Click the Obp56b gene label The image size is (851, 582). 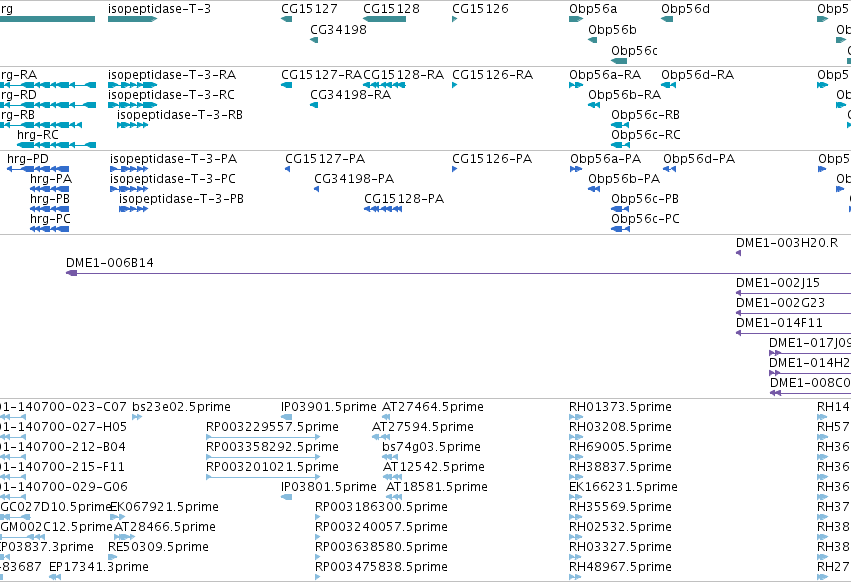point(612,29)
